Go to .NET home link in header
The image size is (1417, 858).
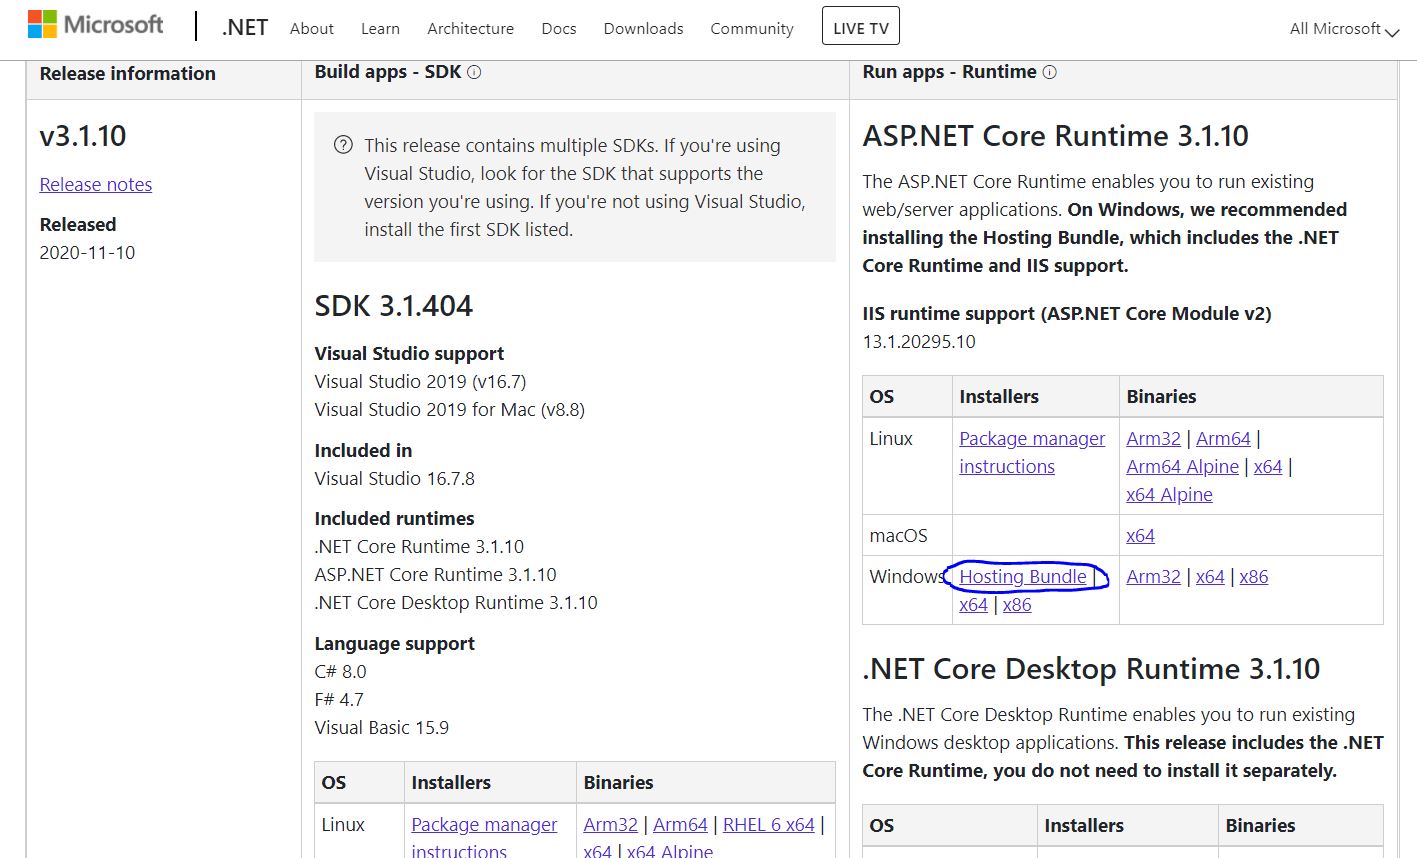click(244, 28)
